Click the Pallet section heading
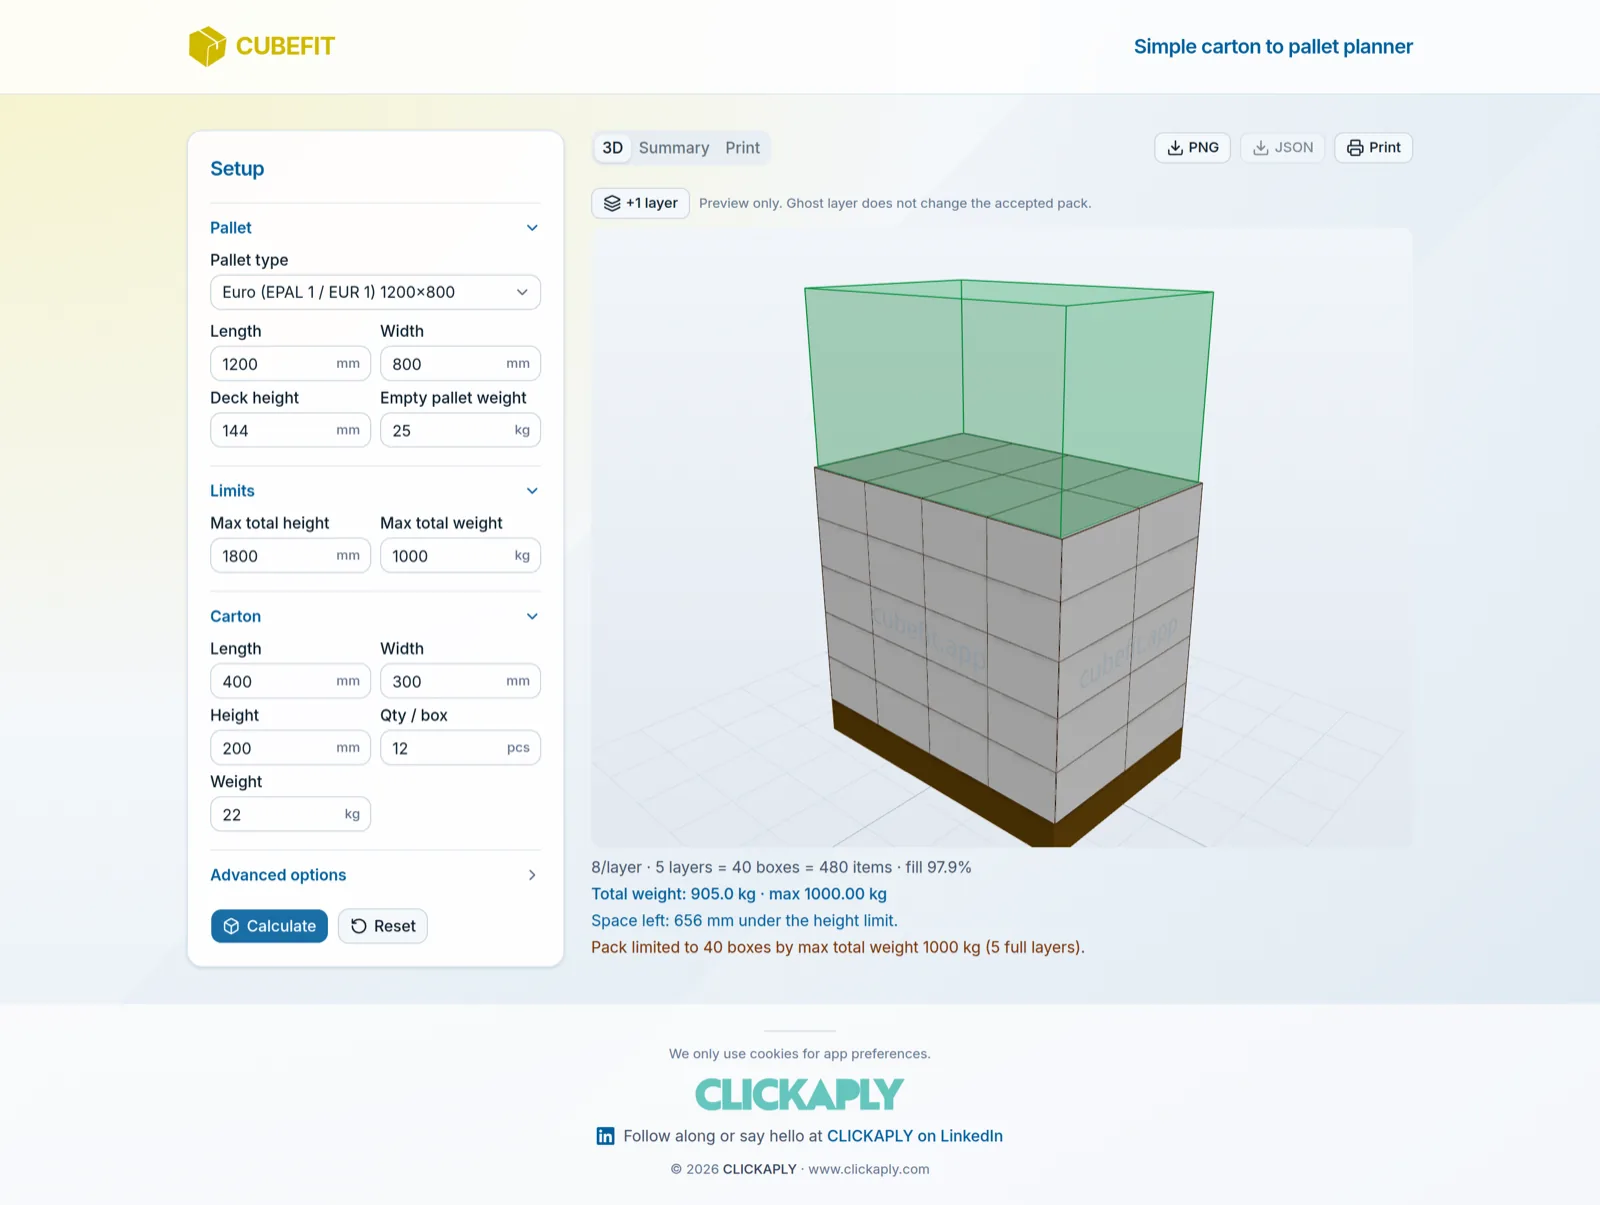Screen dimensions: 1600x1205 pos(231,228)
